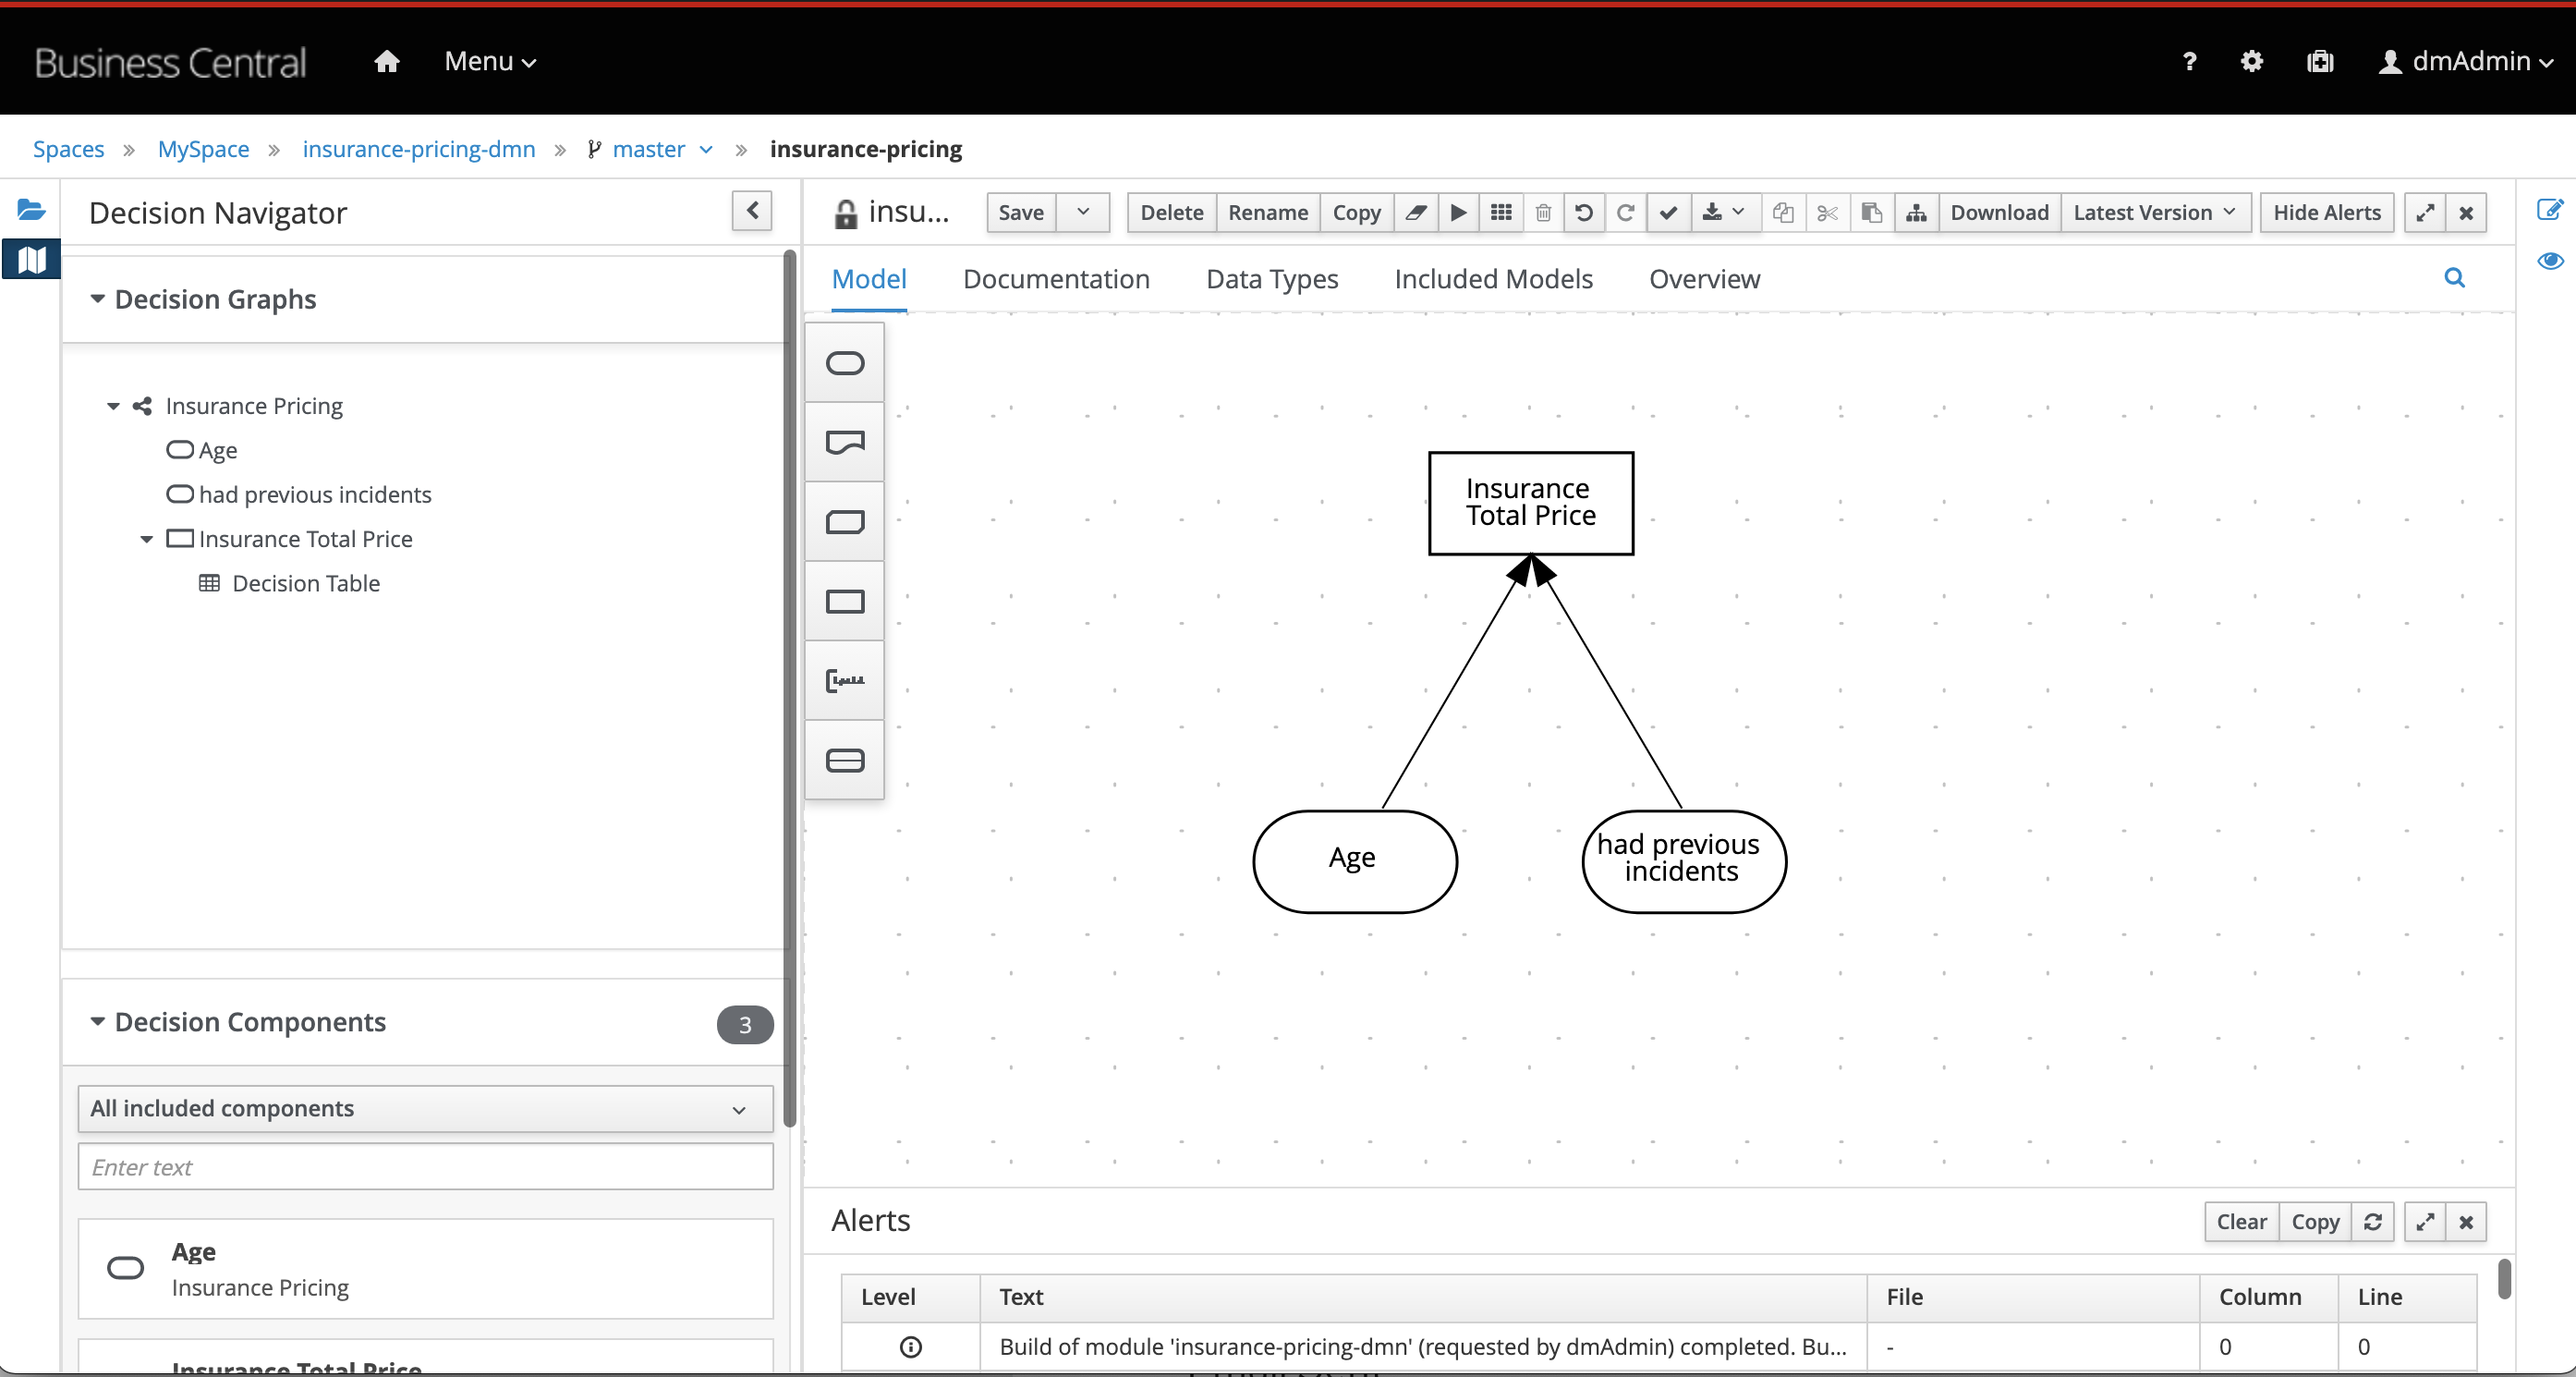
Task: Open the Latest Version dropdown
Action: tap(2154, 213)
